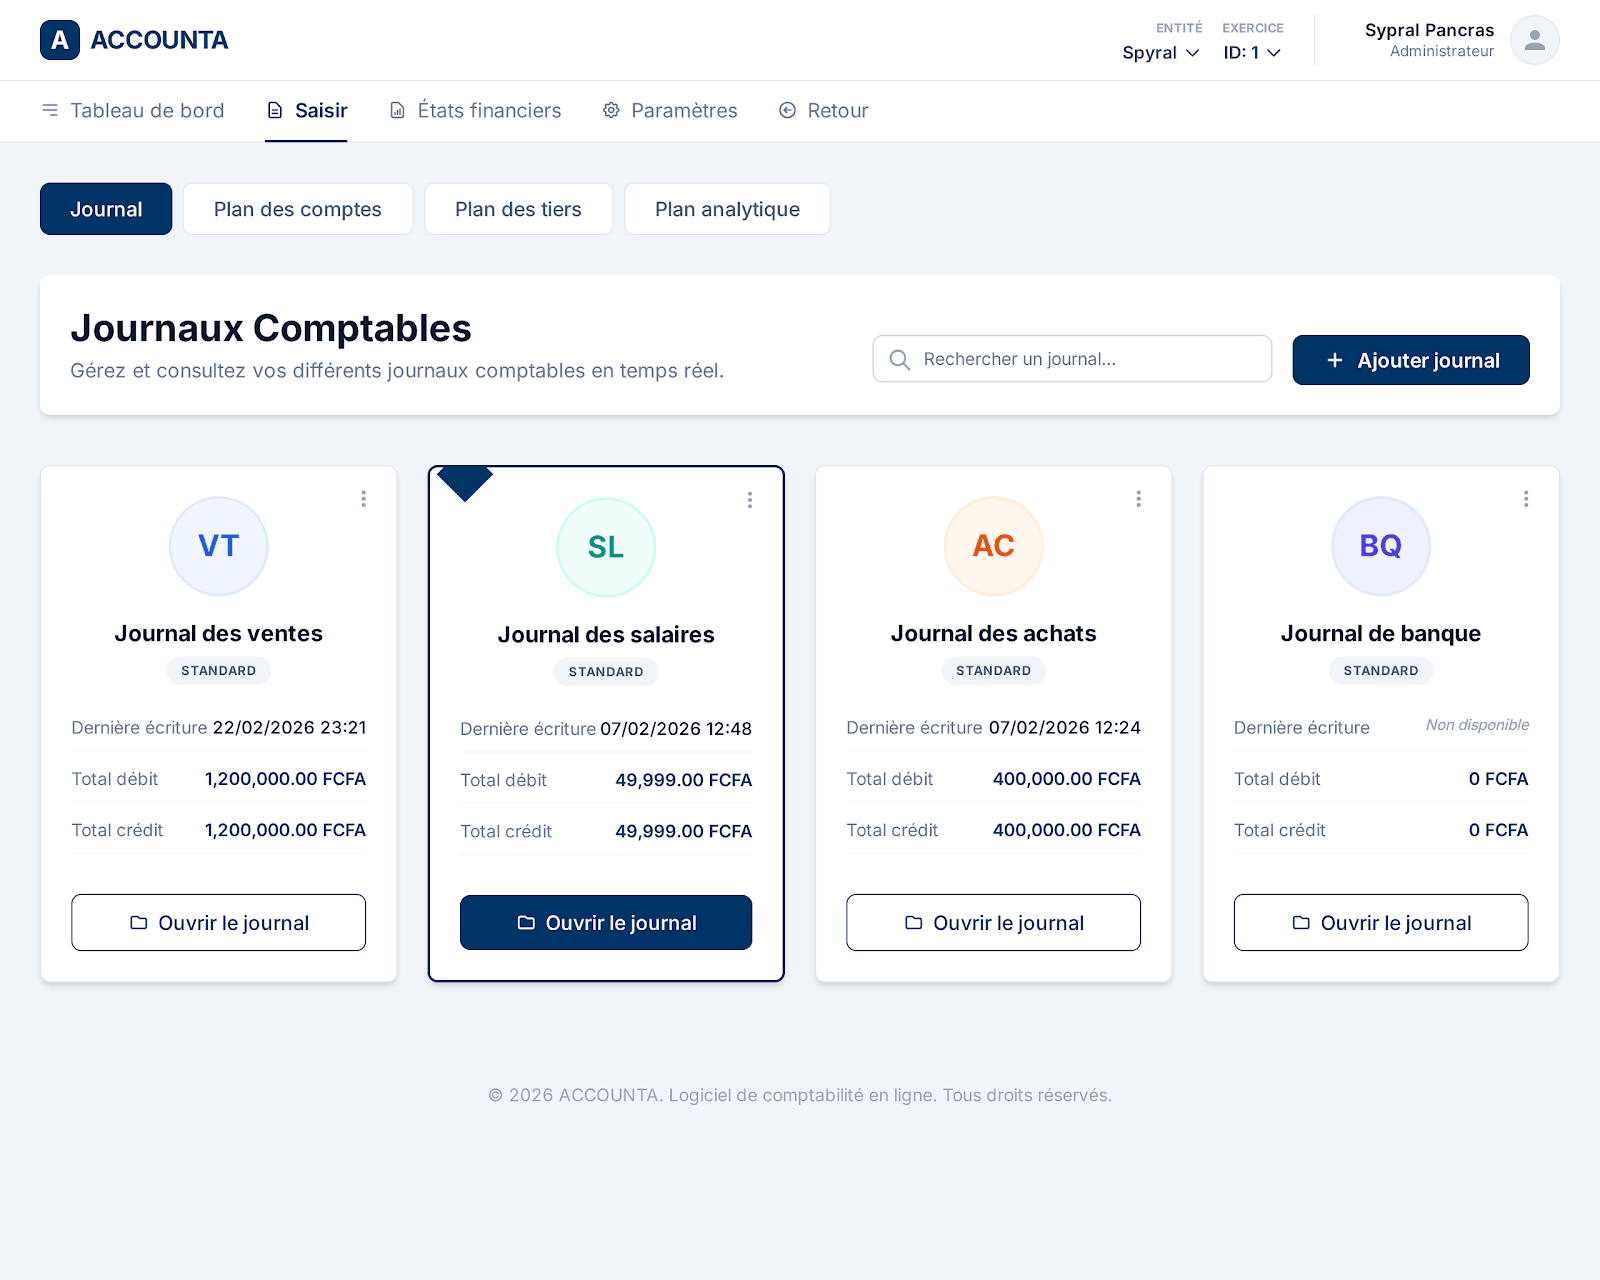This screenshot has height=1280, width=1600.
Task: Click the Tableau de bord list icon
Action: (50, 110)
